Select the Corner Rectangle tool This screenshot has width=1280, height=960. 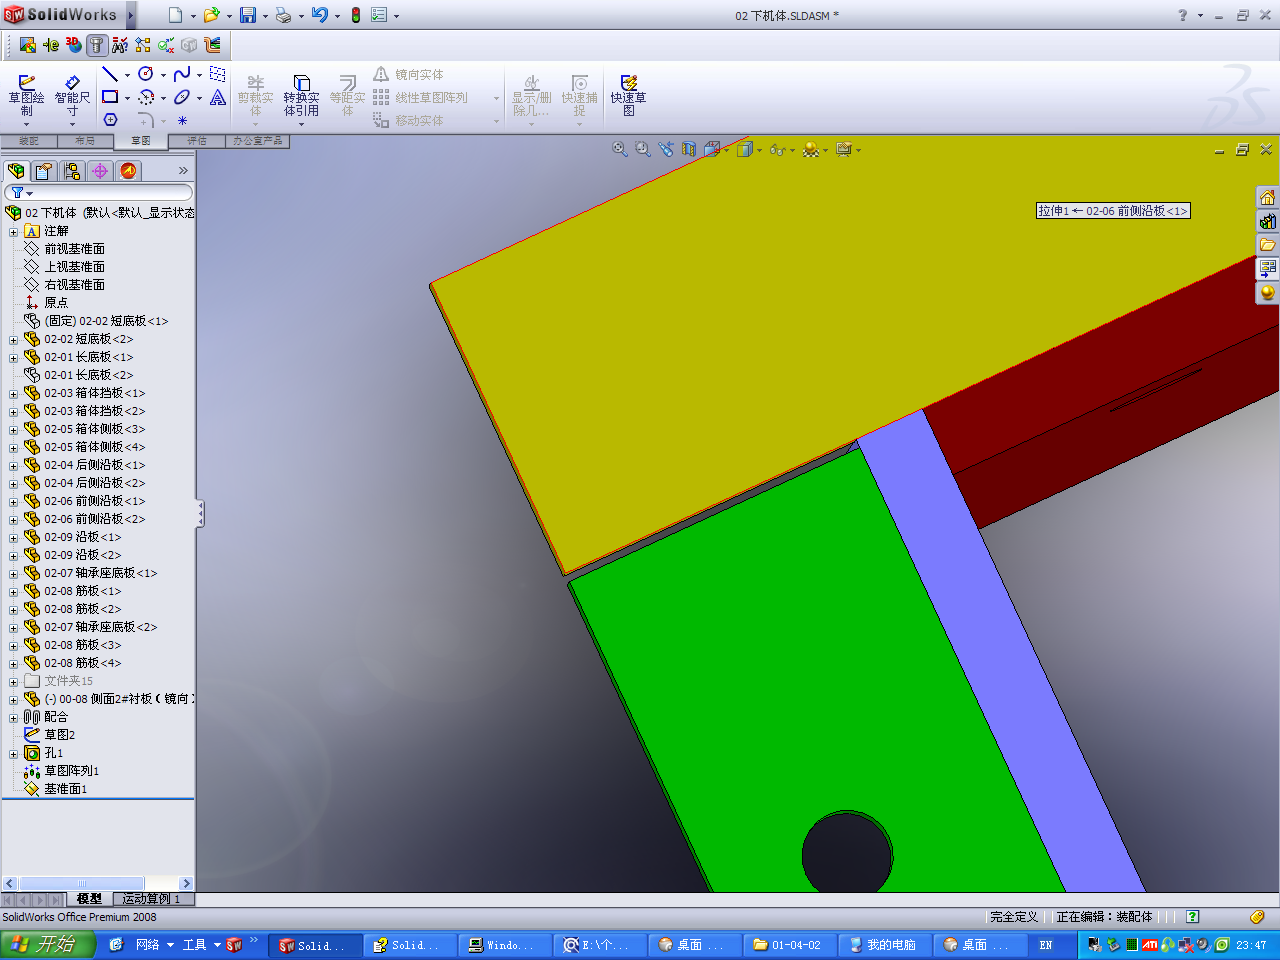(110, 97)
